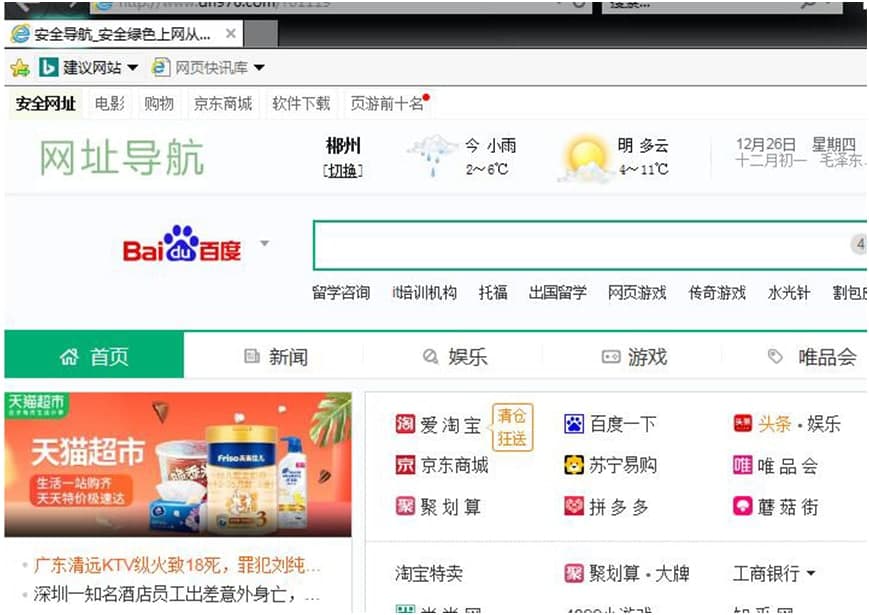Image resolution: width=869 pixels, height=615 pixels.
Task: Click the Suning lion icon
Action: [x=574, y=465]
